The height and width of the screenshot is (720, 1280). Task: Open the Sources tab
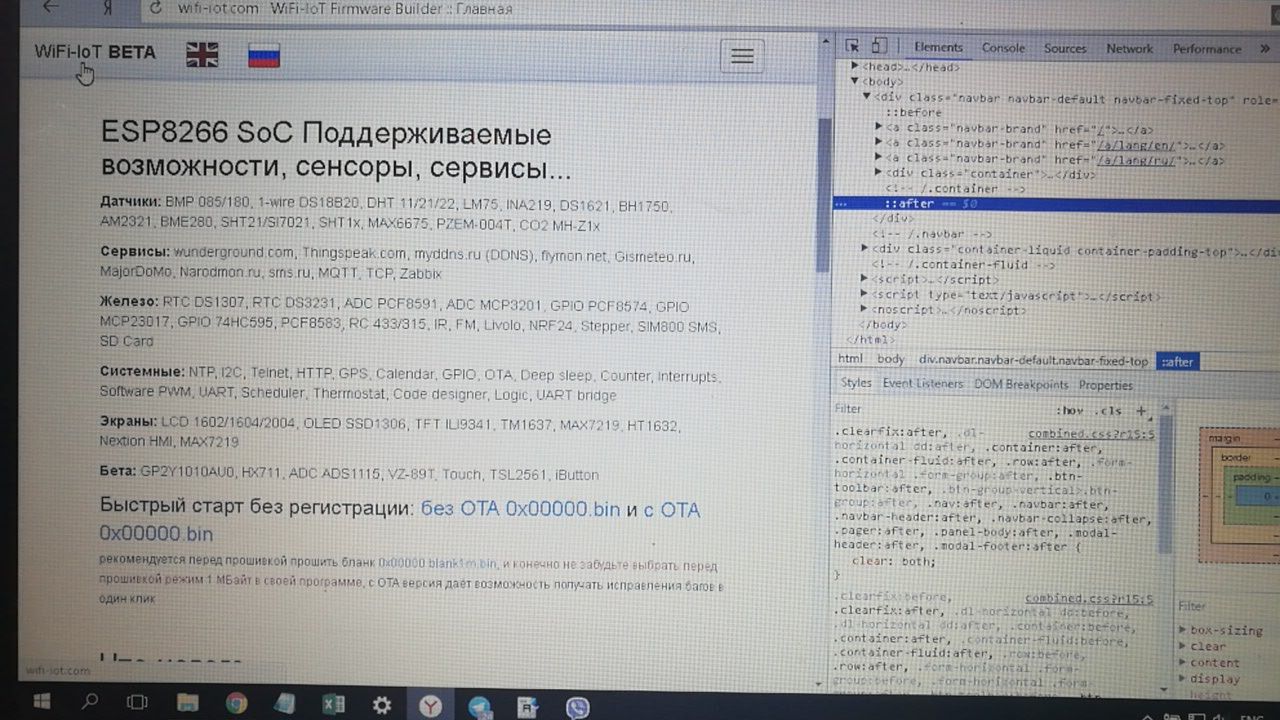point(1065,48)
